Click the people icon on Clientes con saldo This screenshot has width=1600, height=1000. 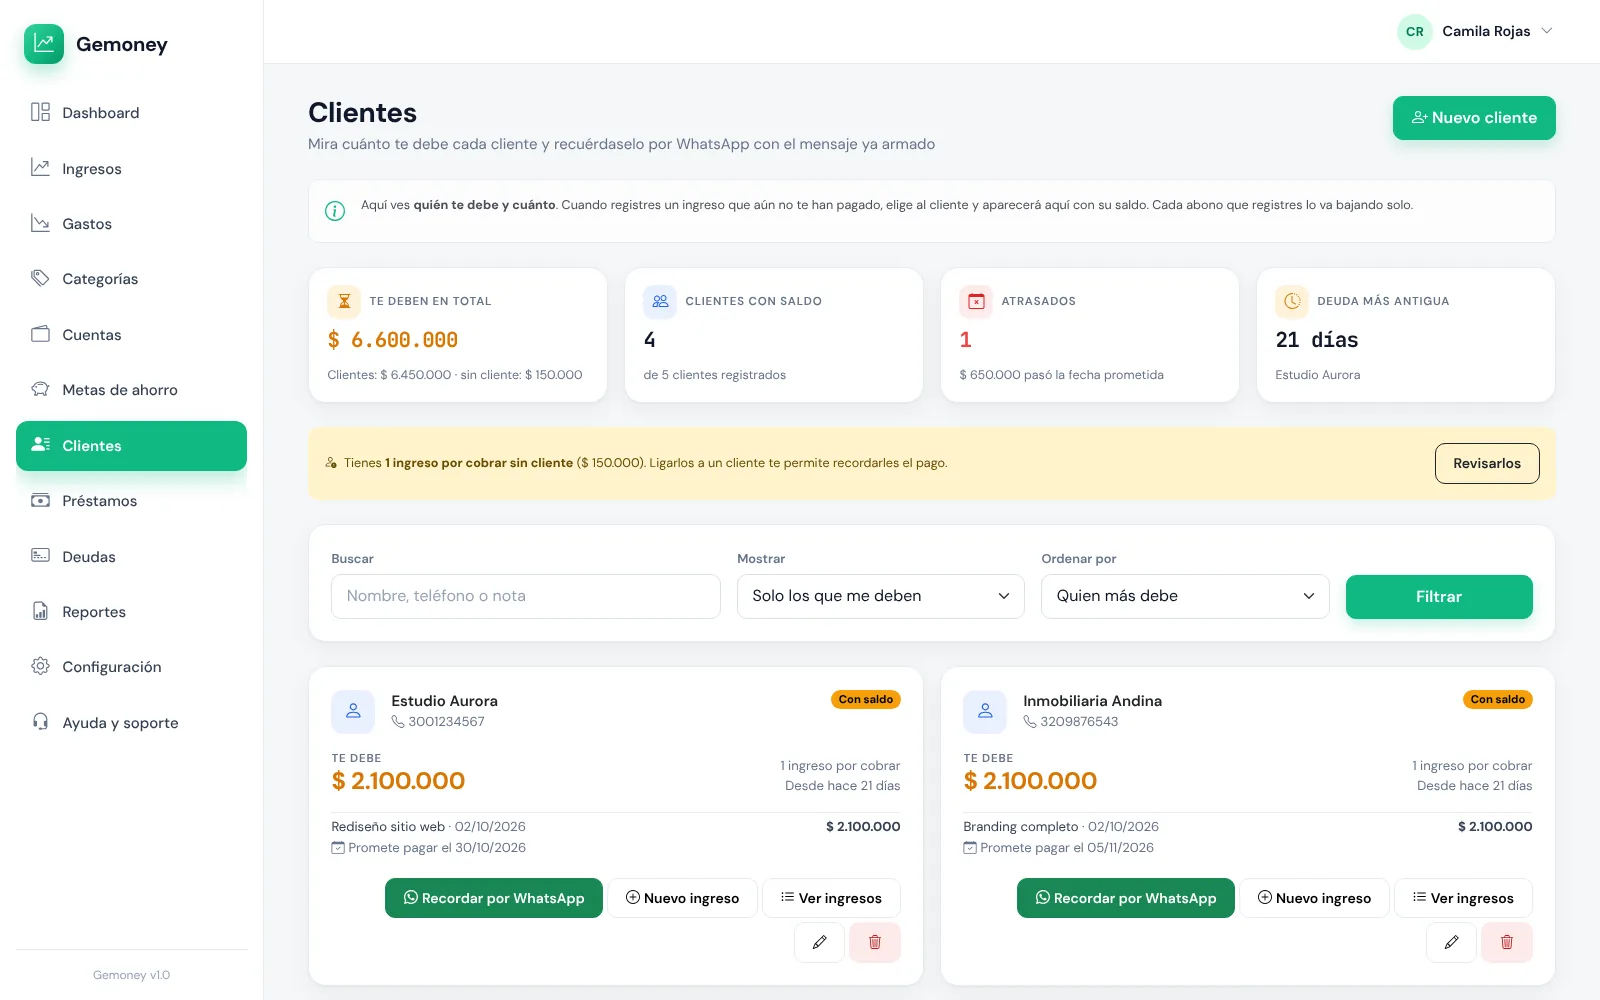pyautogui.click(x=660, y=301)
